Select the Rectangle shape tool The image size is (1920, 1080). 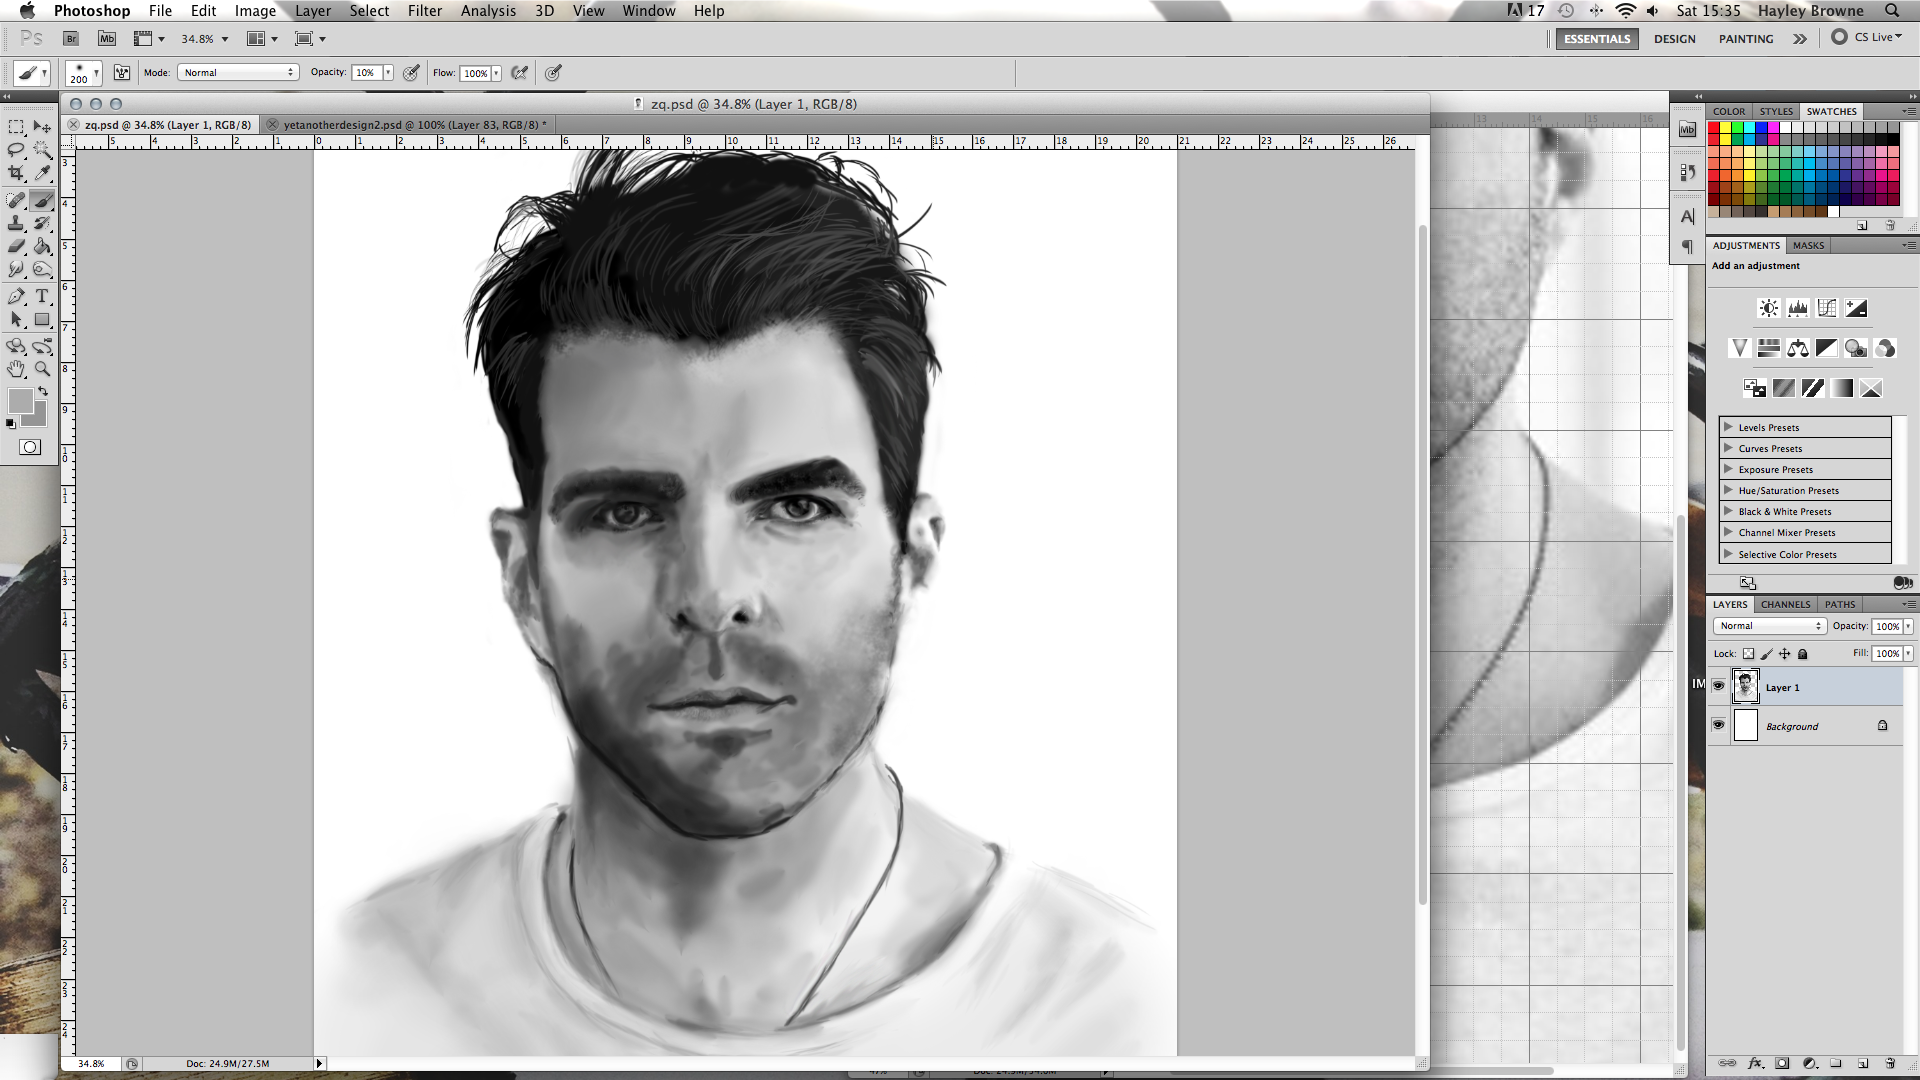pos(42,319)
